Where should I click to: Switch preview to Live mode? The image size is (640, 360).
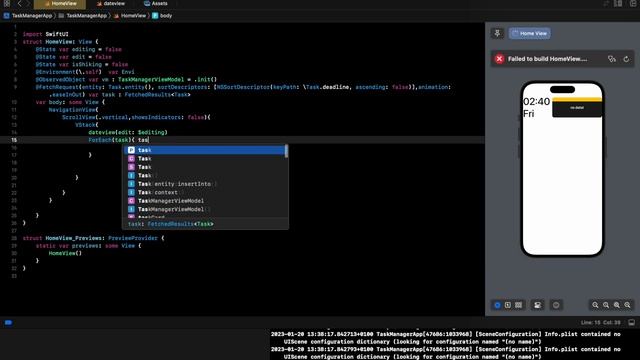[497, 305]
